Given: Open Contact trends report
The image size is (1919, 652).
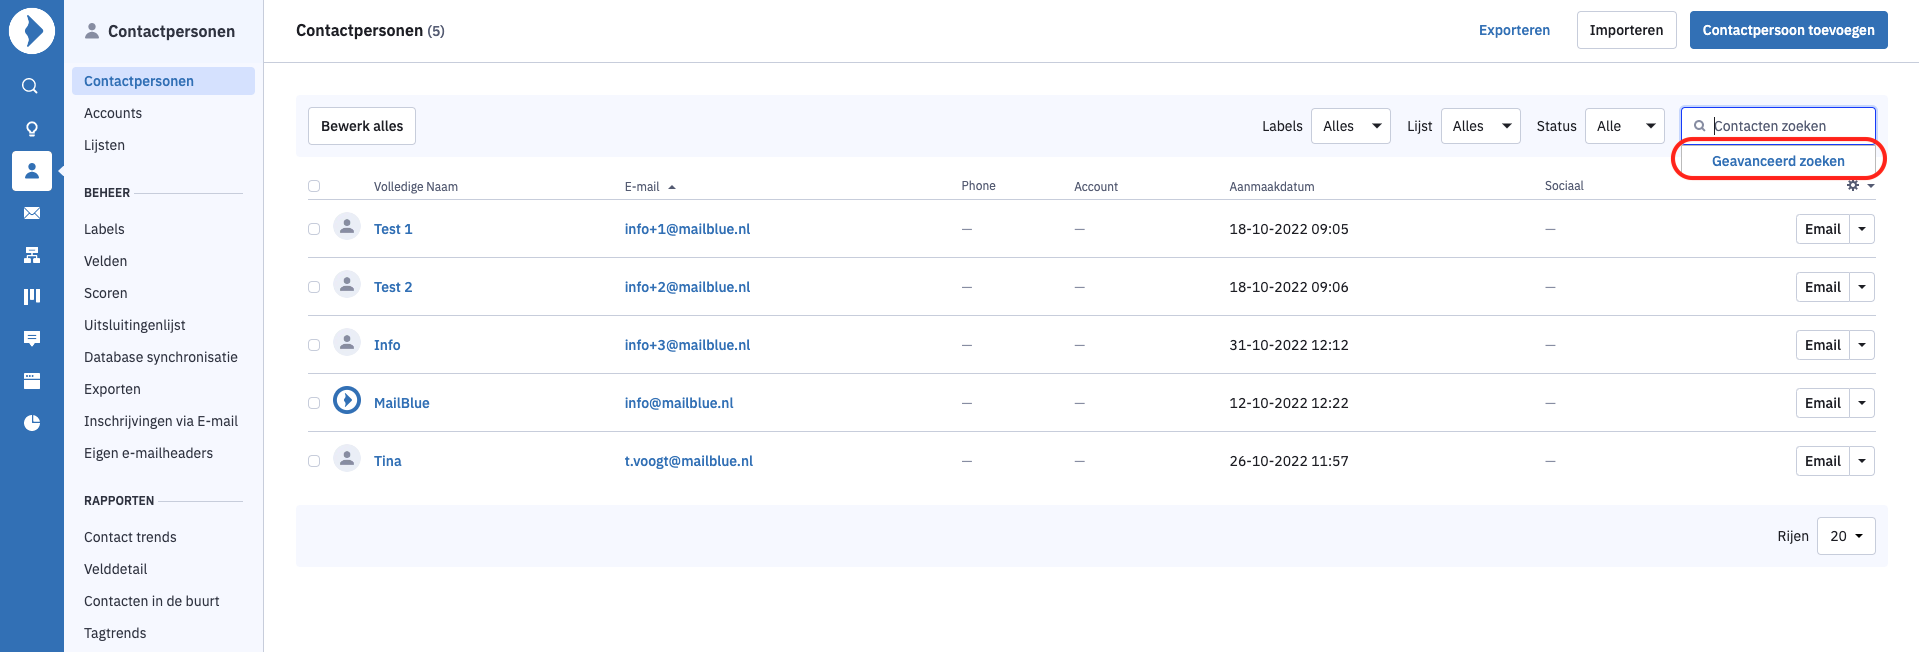Looking at the screenshot, I should [x=130, y=537].
